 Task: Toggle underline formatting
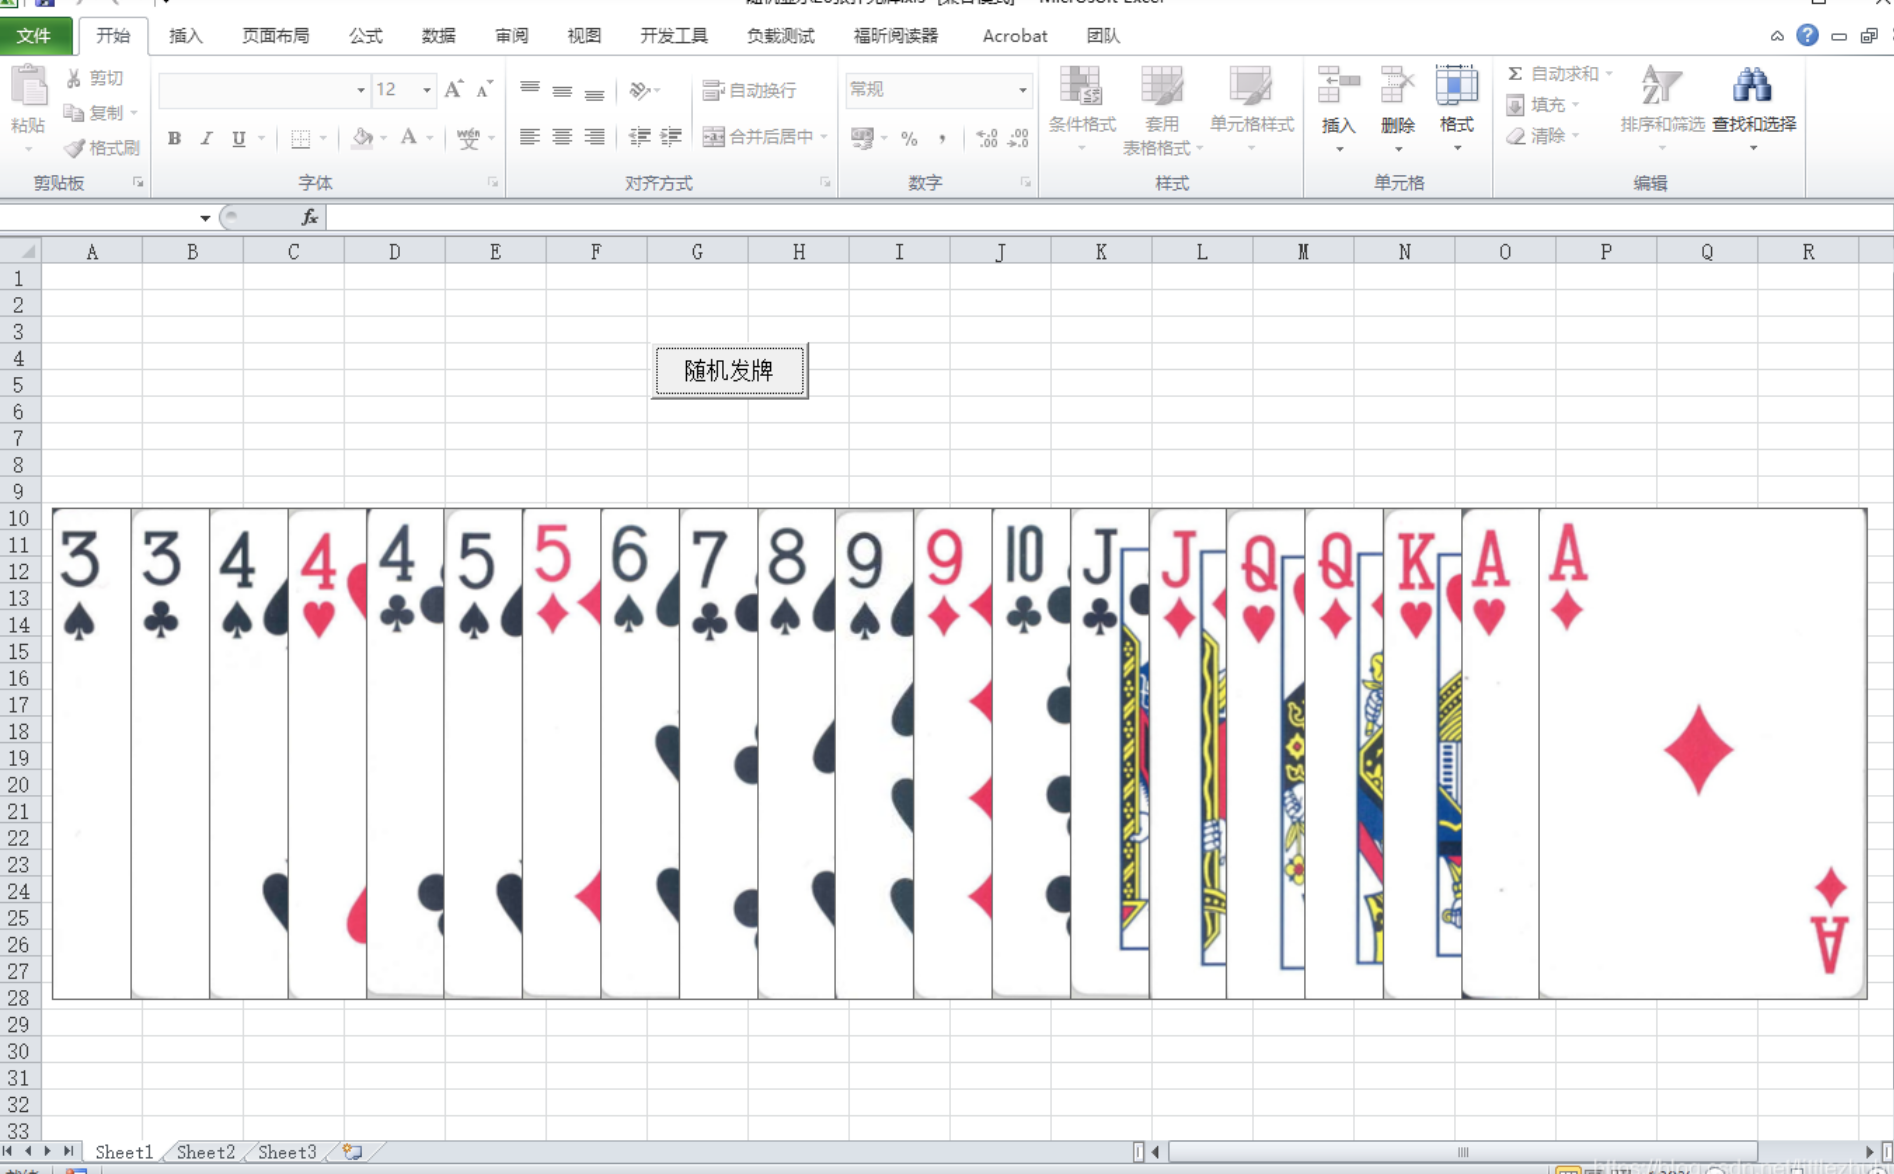tap(238, 138)
